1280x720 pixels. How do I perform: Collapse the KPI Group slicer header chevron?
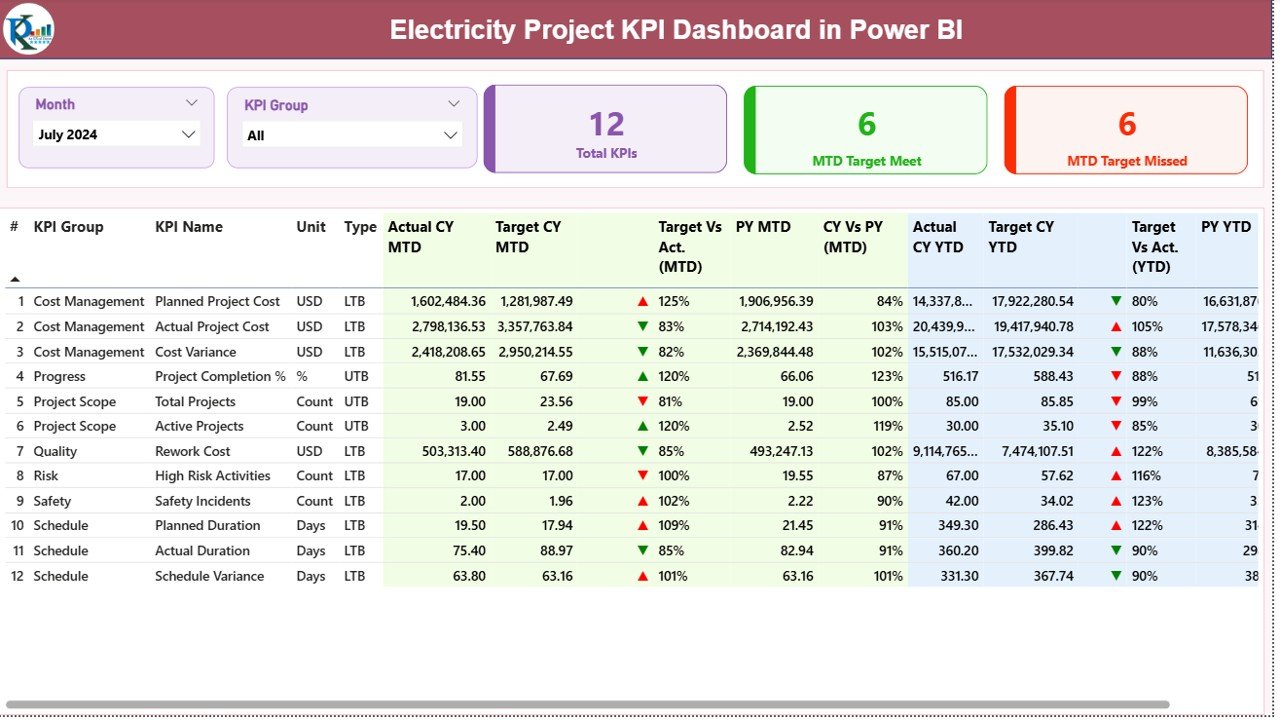455,104
